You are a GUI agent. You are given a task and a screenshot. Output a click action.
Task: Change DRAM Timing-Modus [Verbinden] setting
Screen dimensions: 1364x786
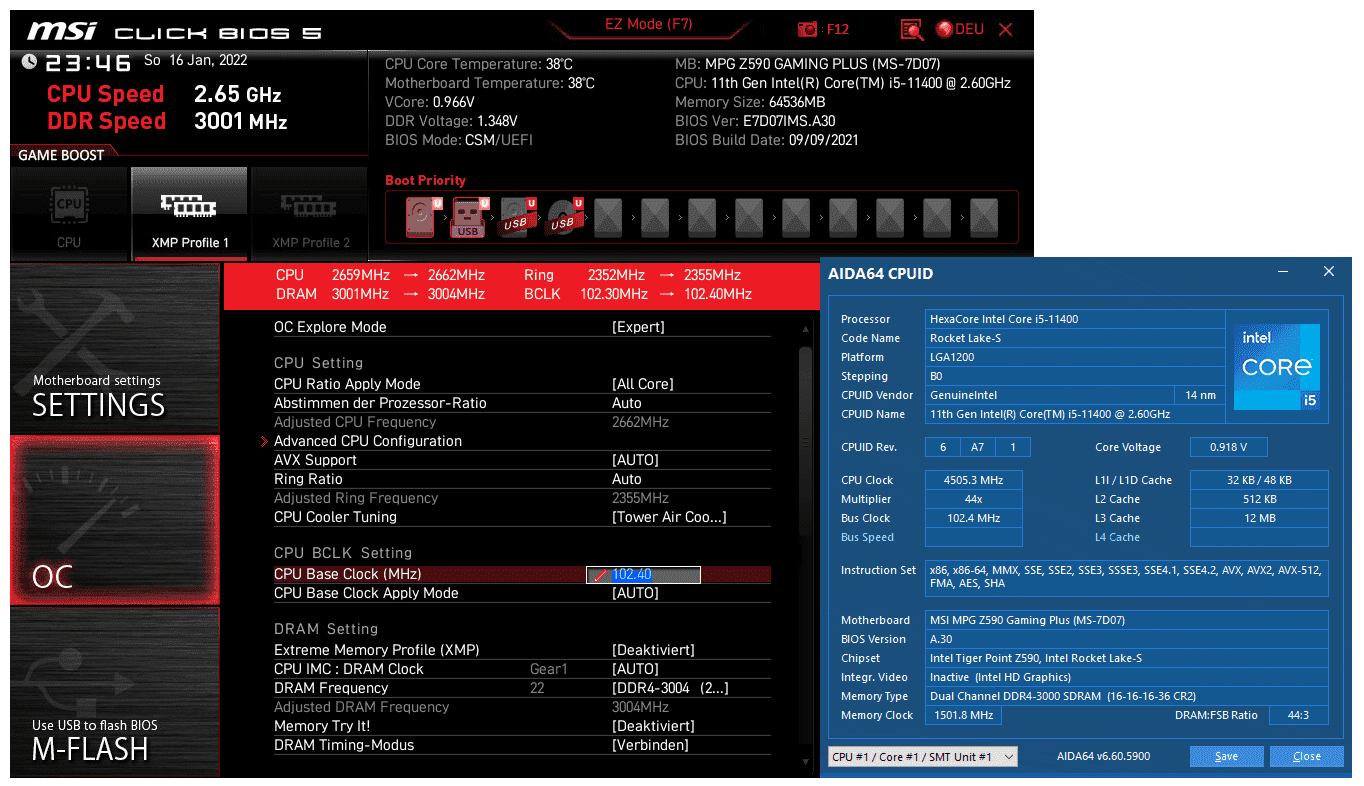pos(650,745)
